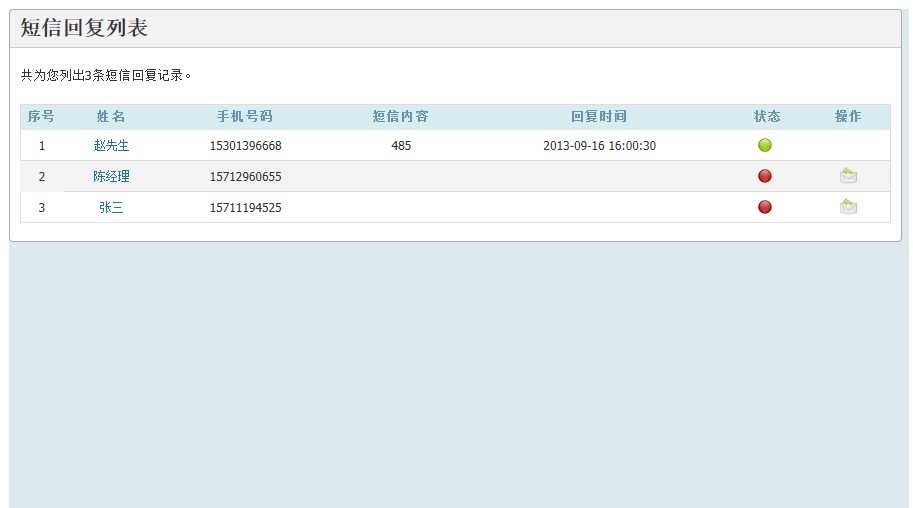Select phone number 15712960655

[245, 177]
